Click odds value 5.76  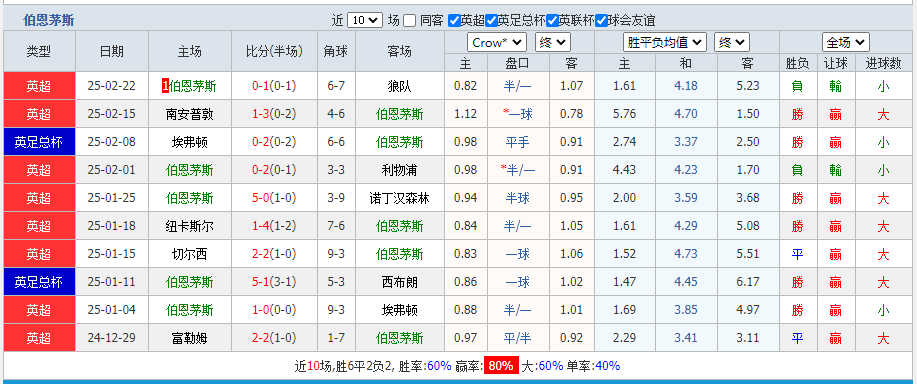tap(625, 114)
